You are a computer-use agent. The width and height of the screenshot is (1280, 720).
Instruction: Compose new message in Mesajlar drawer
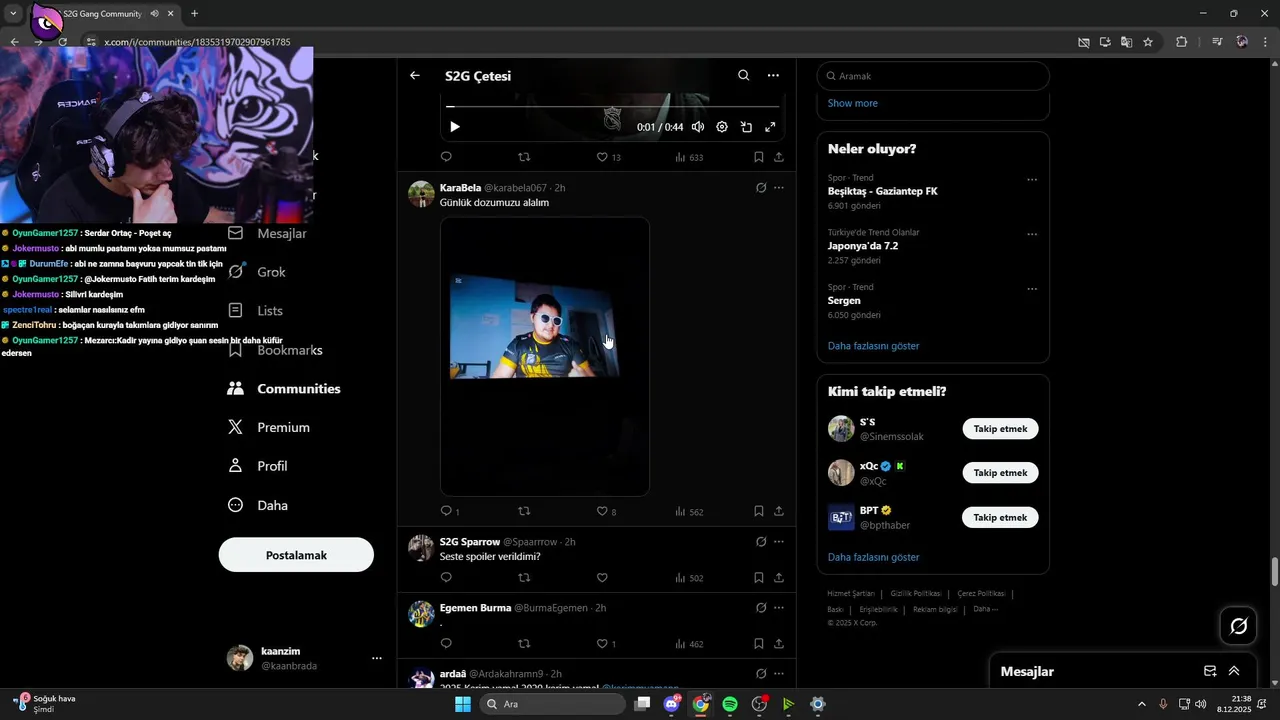click(x=1210, y=672)
